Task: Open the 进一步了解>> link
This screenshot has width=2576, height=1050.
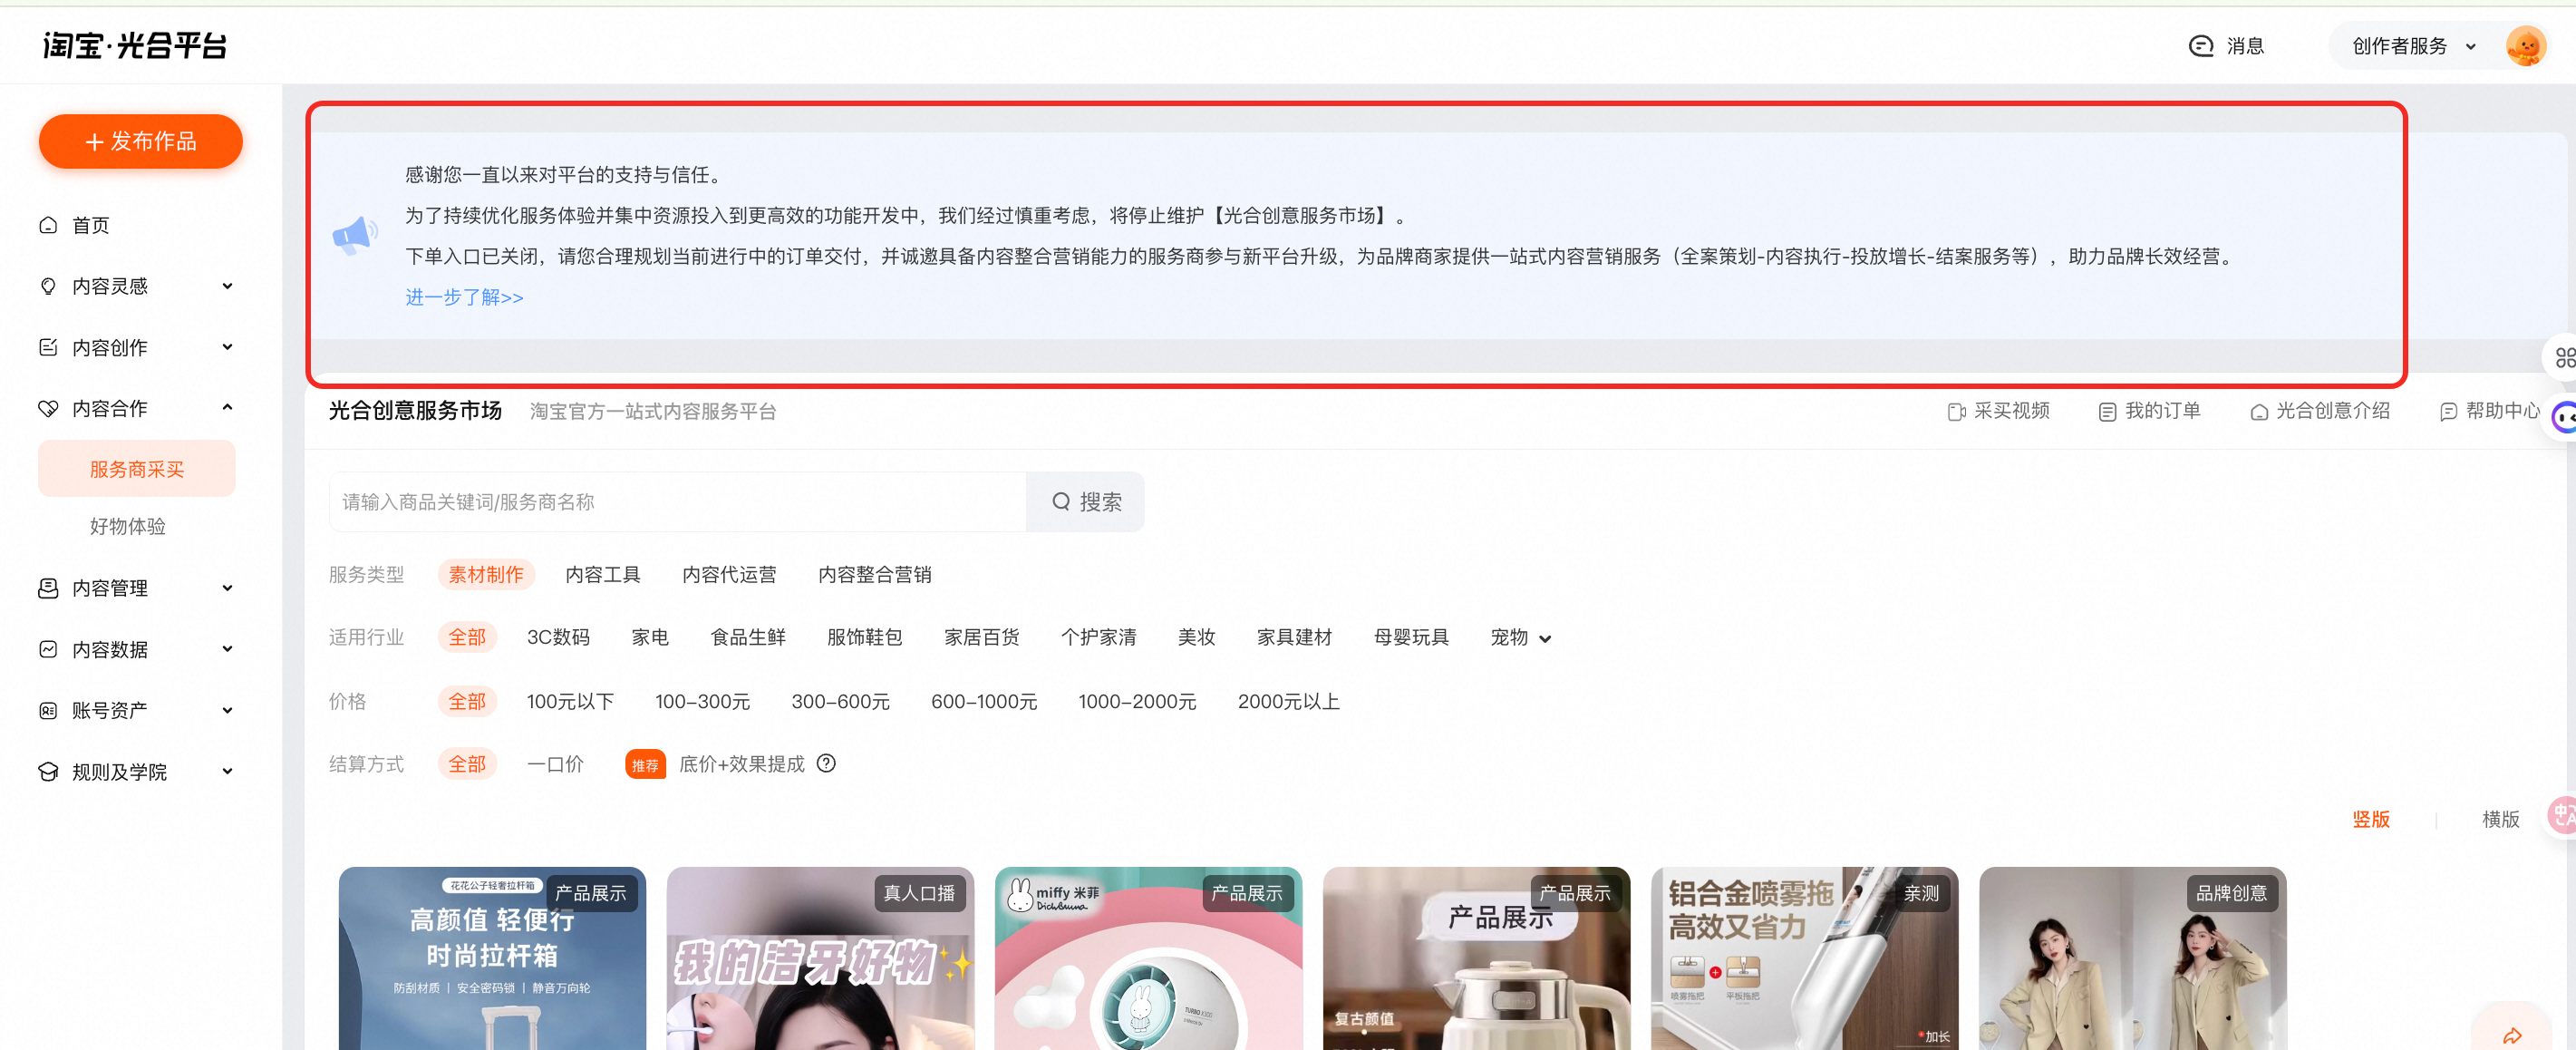Action: click(464, 298)
